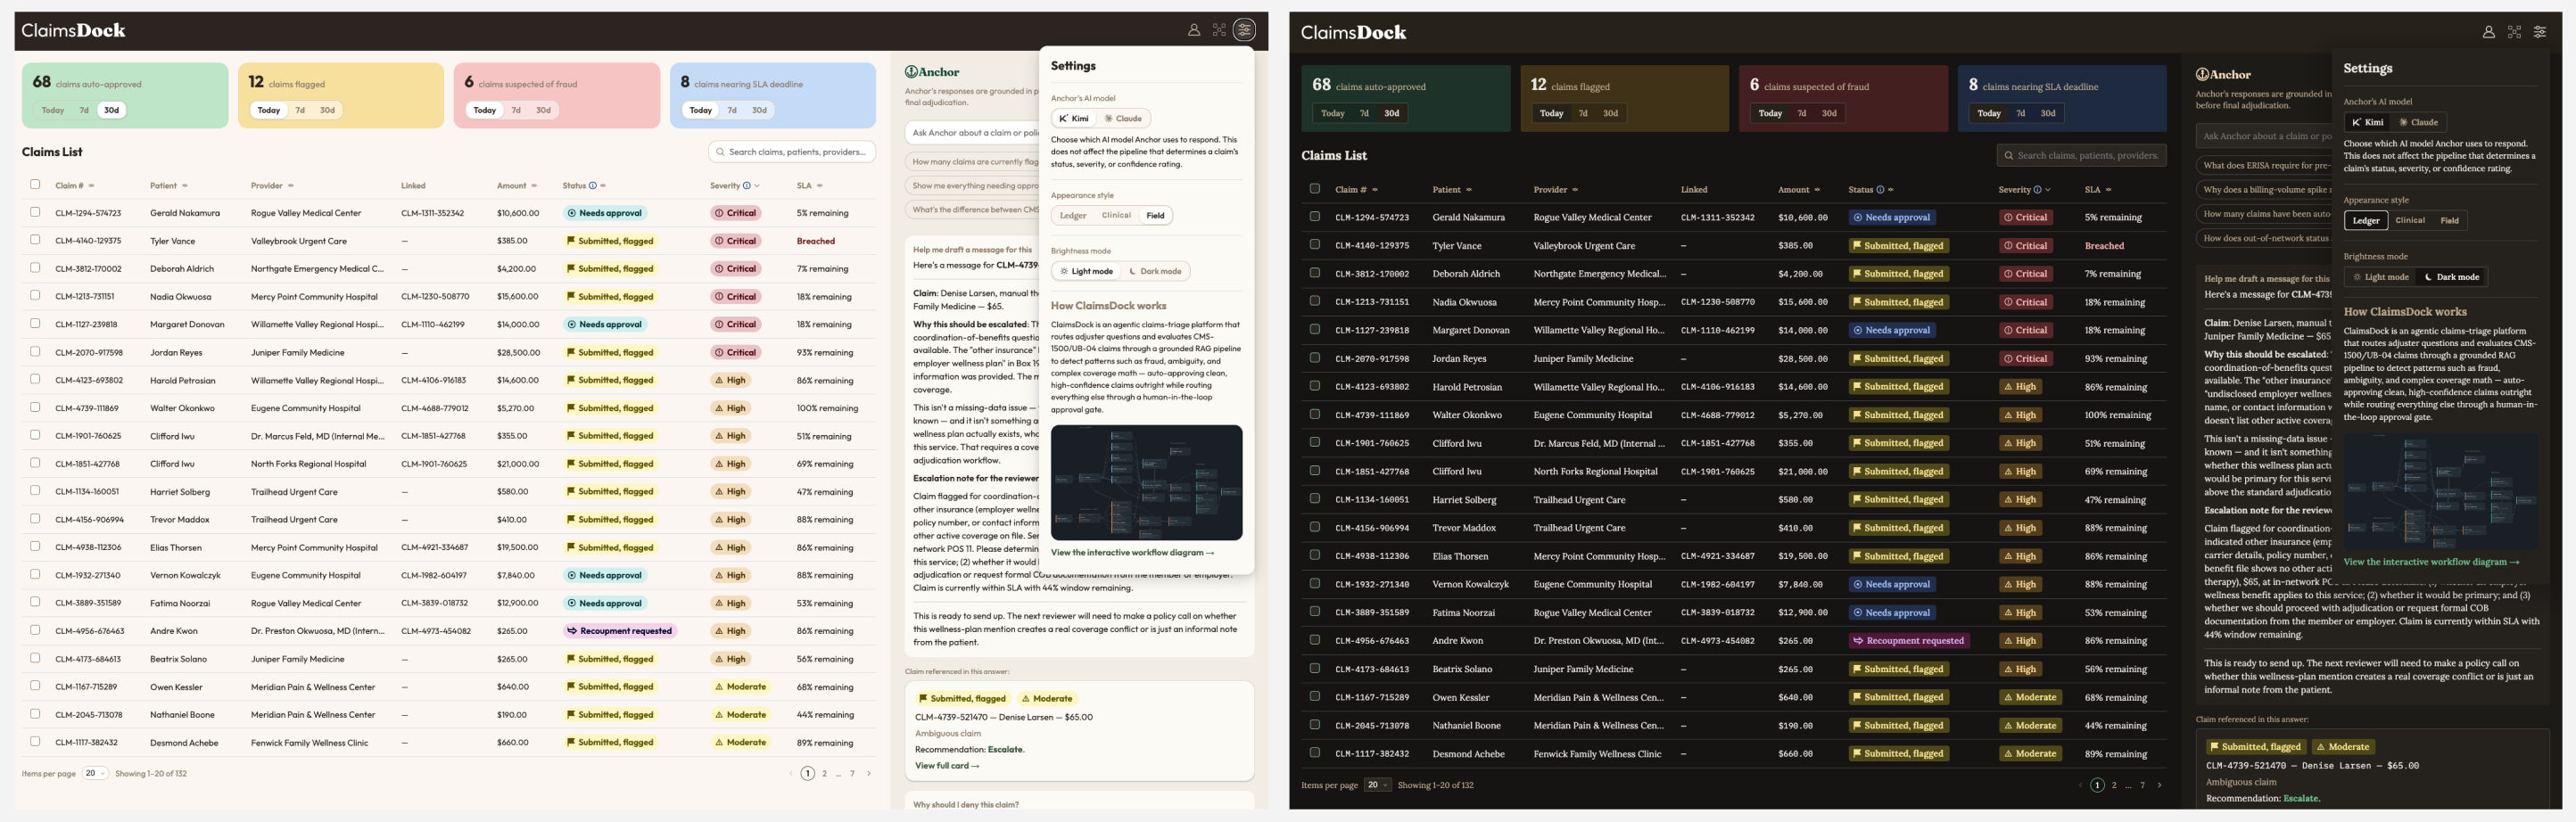Click Status info icon in dark window
This screenshot has height=822, width=2576.
point(1880,190)
